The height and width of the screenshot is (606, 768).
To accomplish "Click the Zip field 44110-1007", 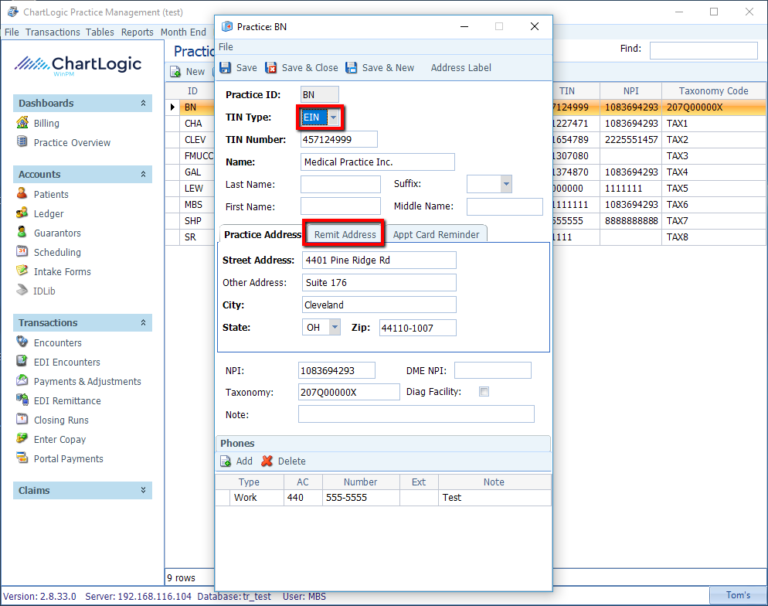I will coord(418,328).
